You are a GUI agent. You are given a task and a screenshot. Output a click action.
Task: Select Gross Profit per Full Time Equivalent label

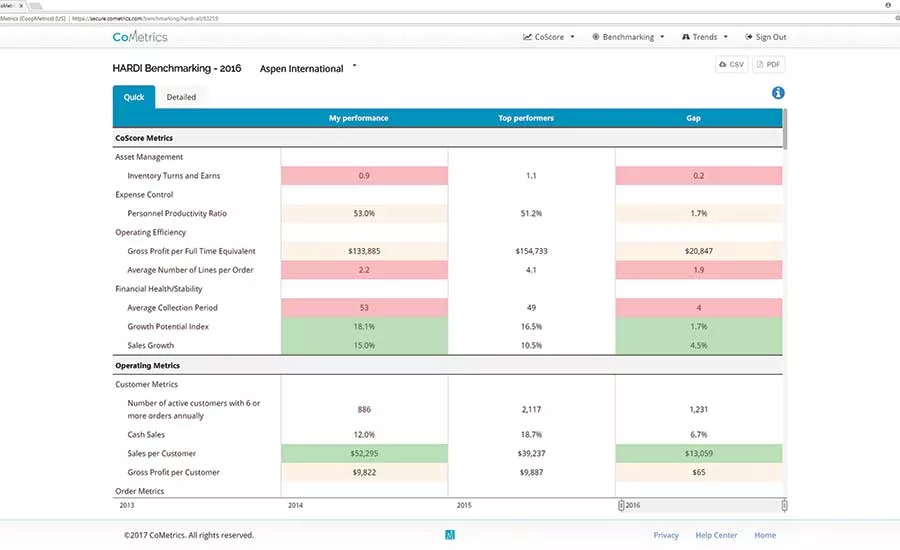[x=191, y=251]
